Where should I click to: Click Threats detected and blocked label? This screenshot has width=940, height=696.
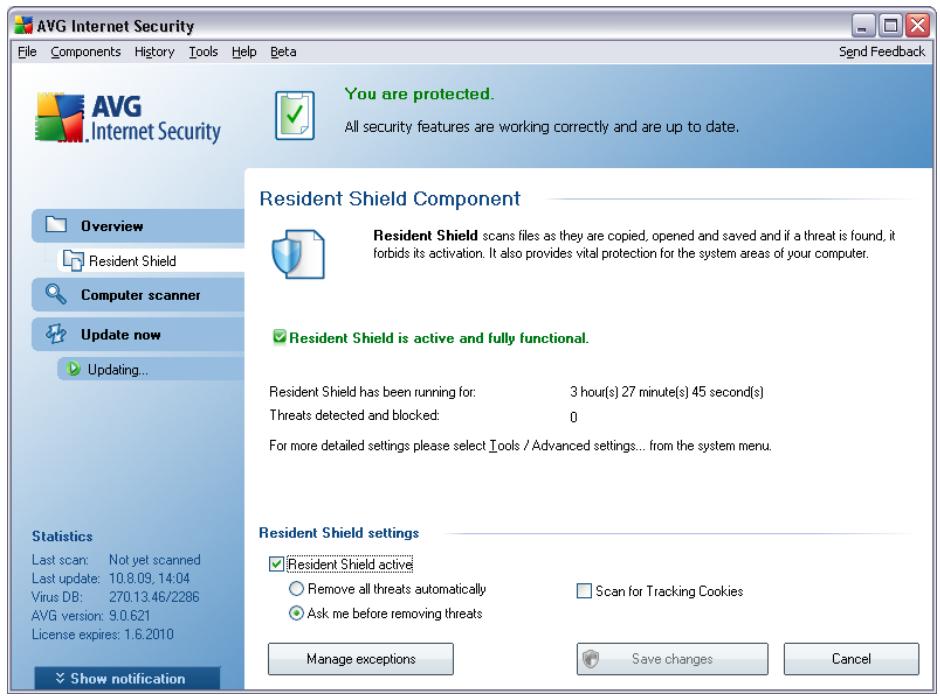click(354, 415)
